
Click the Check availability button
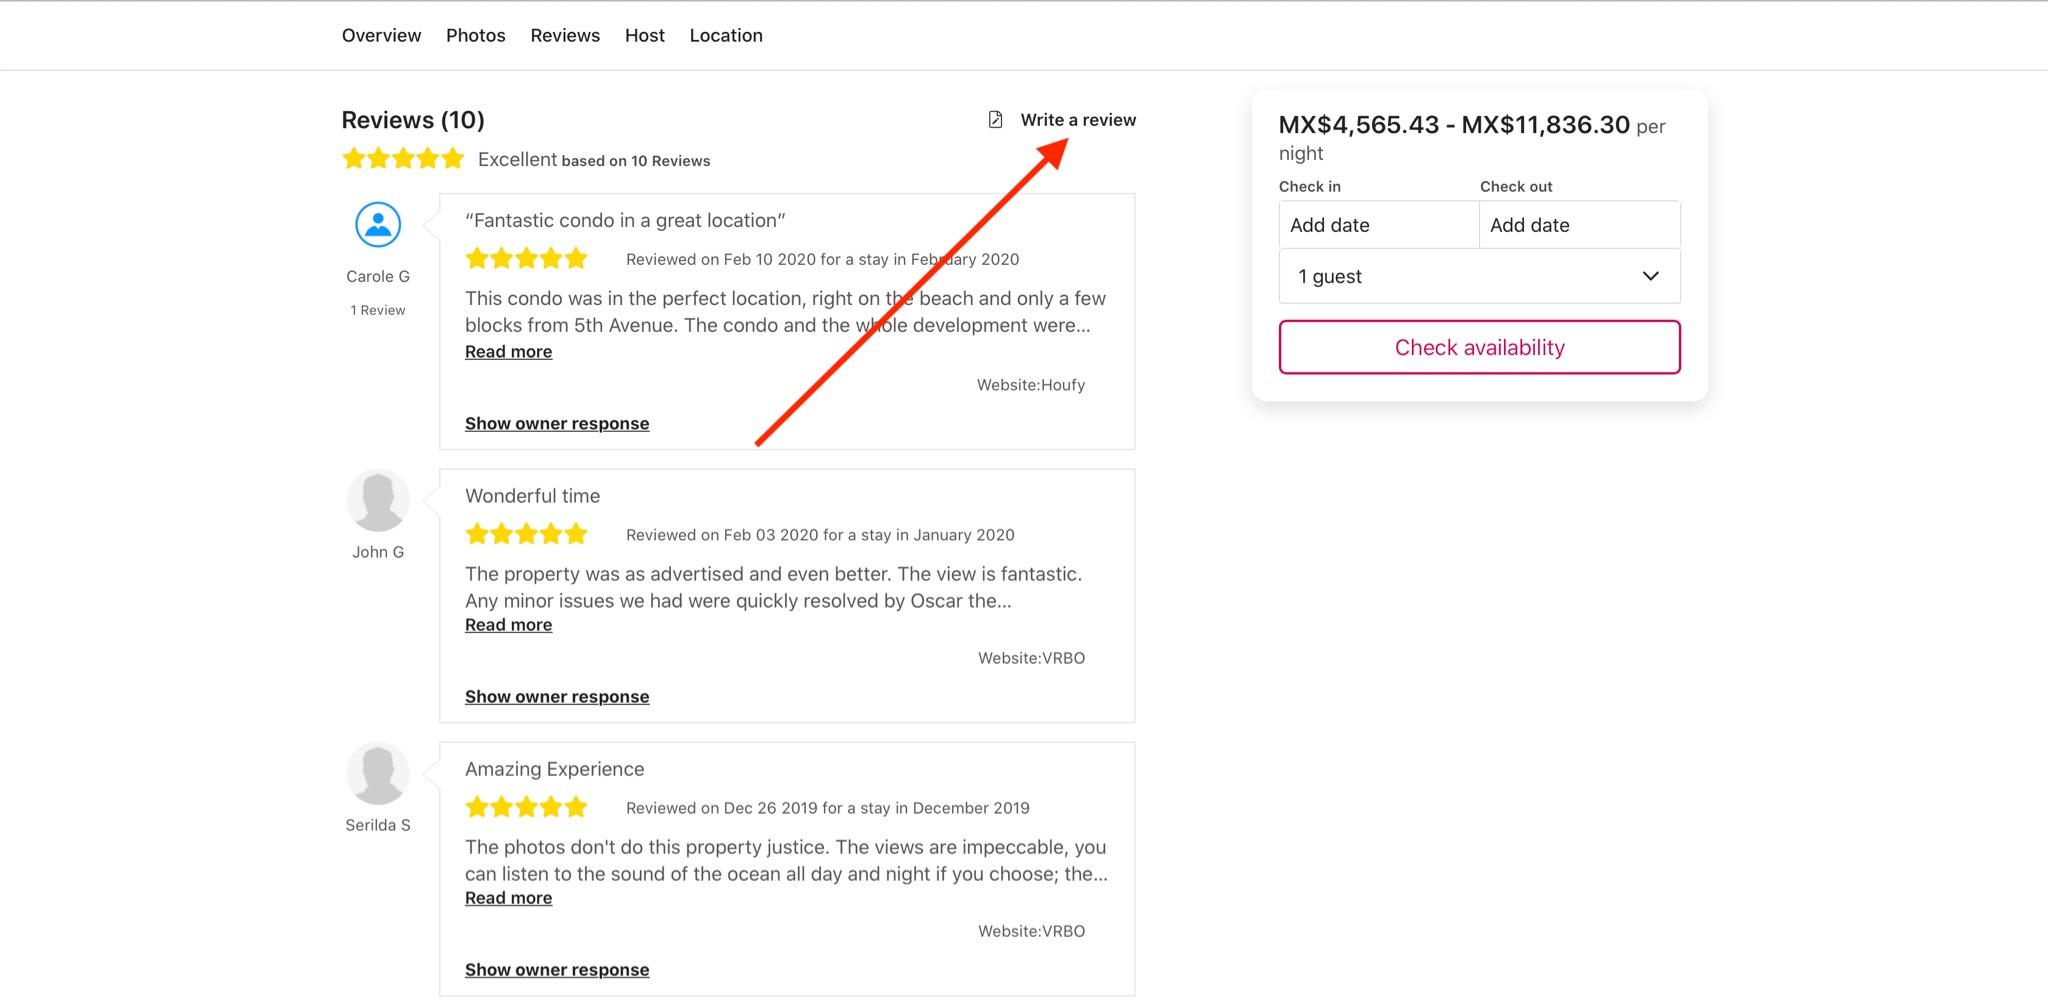point(1479,347)
